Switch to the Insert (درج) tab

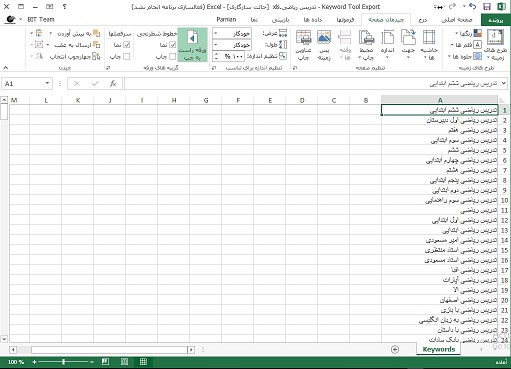423,20
